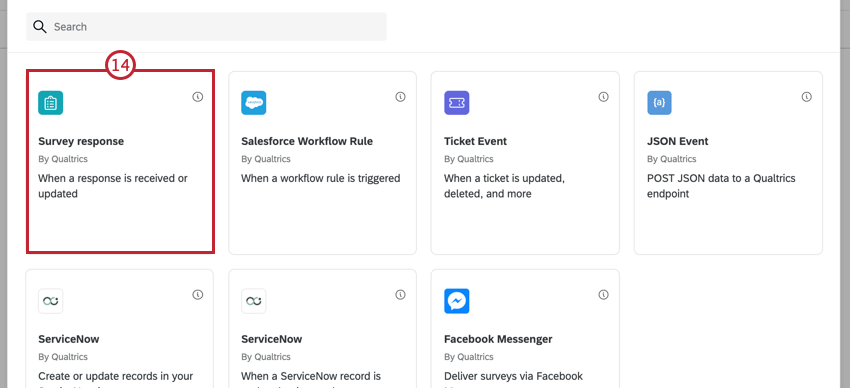Click ServiceNow icon above "When a ServiceNow record"
Screen dimensions: 850x388
coord(254,301)
